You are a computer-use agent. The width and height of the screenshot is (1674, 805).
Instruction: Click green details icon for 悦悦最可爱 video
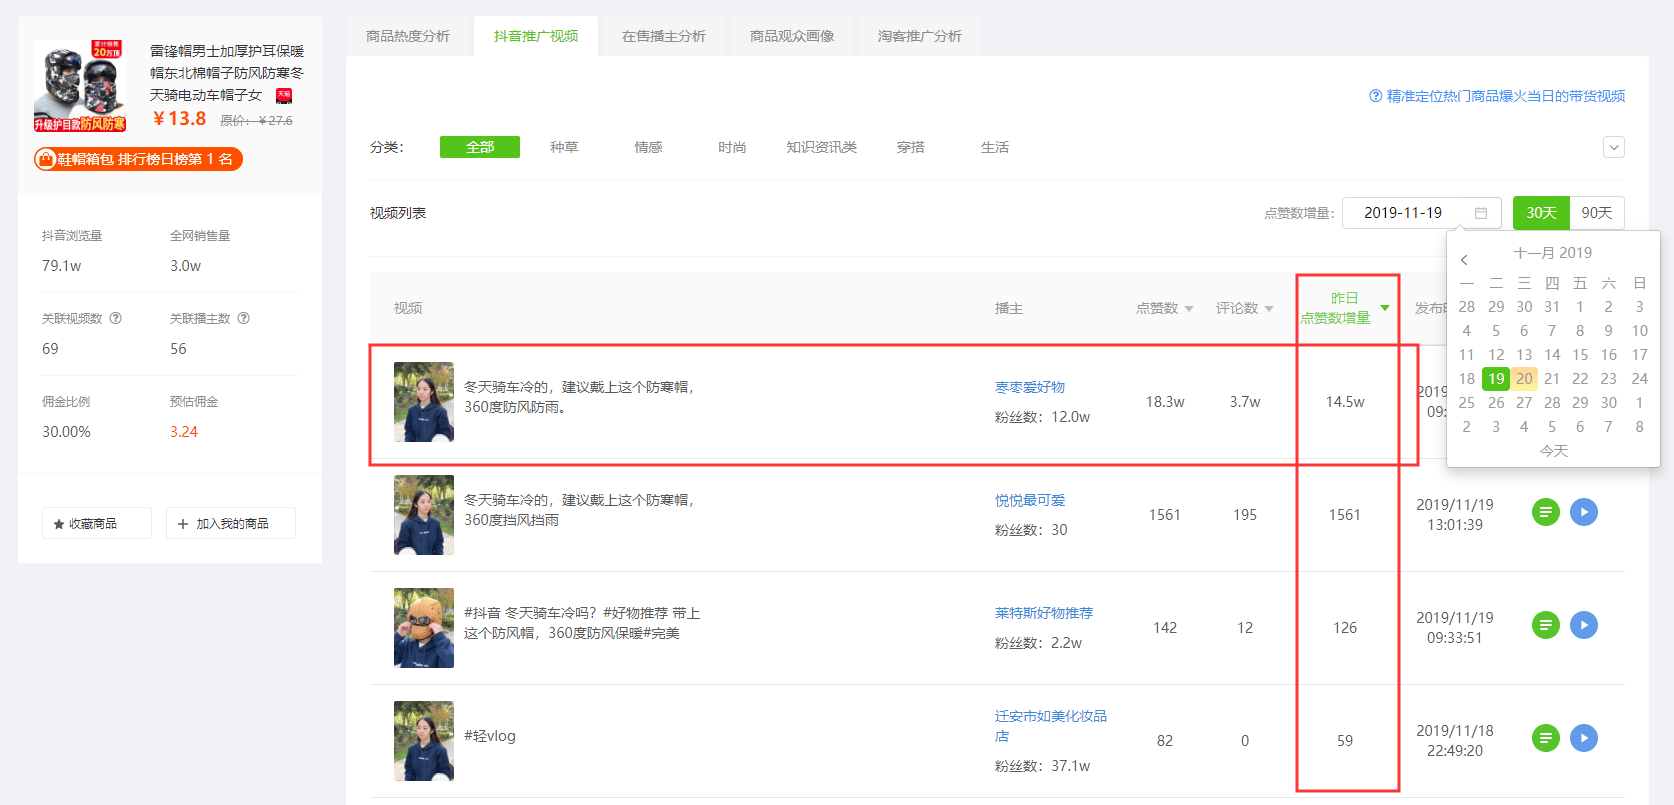[1546, 512]
